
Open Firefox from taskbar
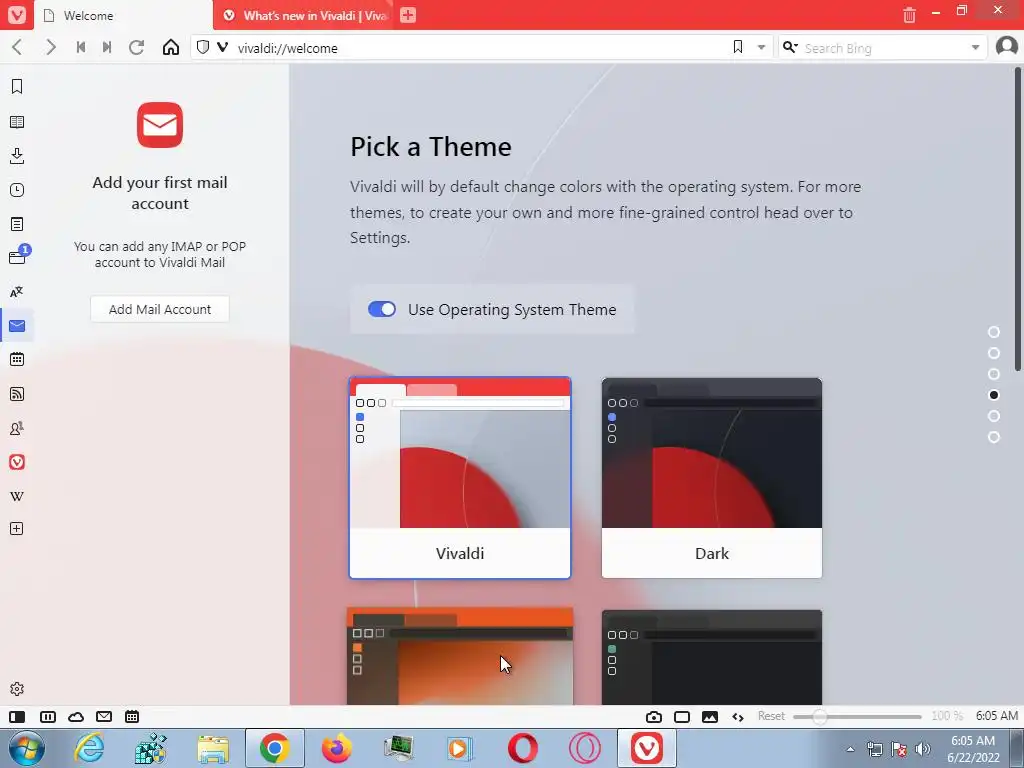336,748
